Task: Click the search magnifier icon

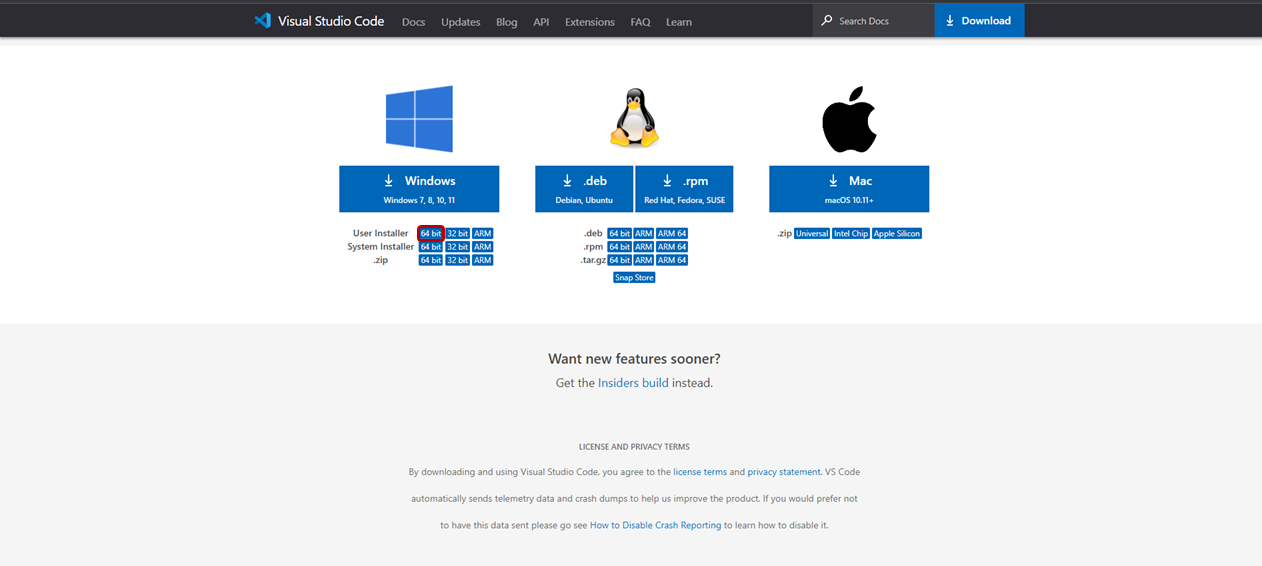Action: click(827, 20)
